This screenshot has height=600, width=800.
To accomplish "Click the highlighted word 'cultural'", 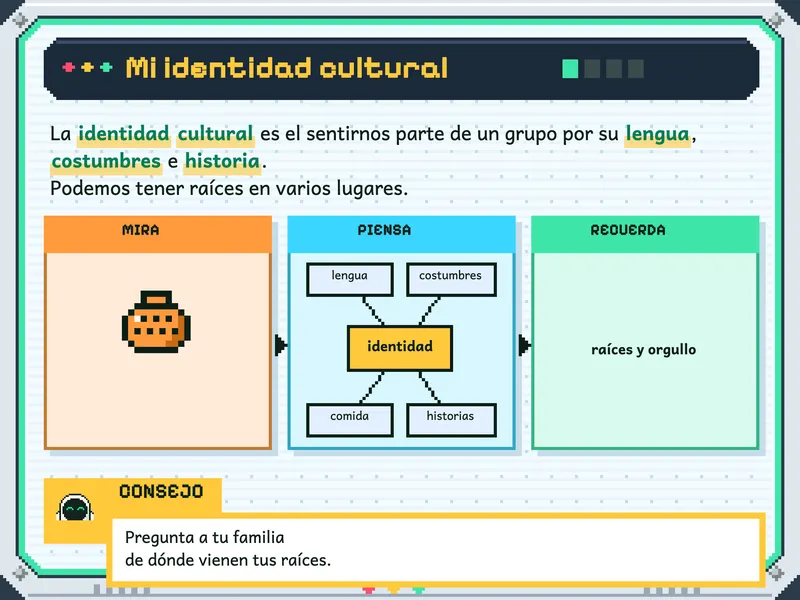I will tap(215, 134).
